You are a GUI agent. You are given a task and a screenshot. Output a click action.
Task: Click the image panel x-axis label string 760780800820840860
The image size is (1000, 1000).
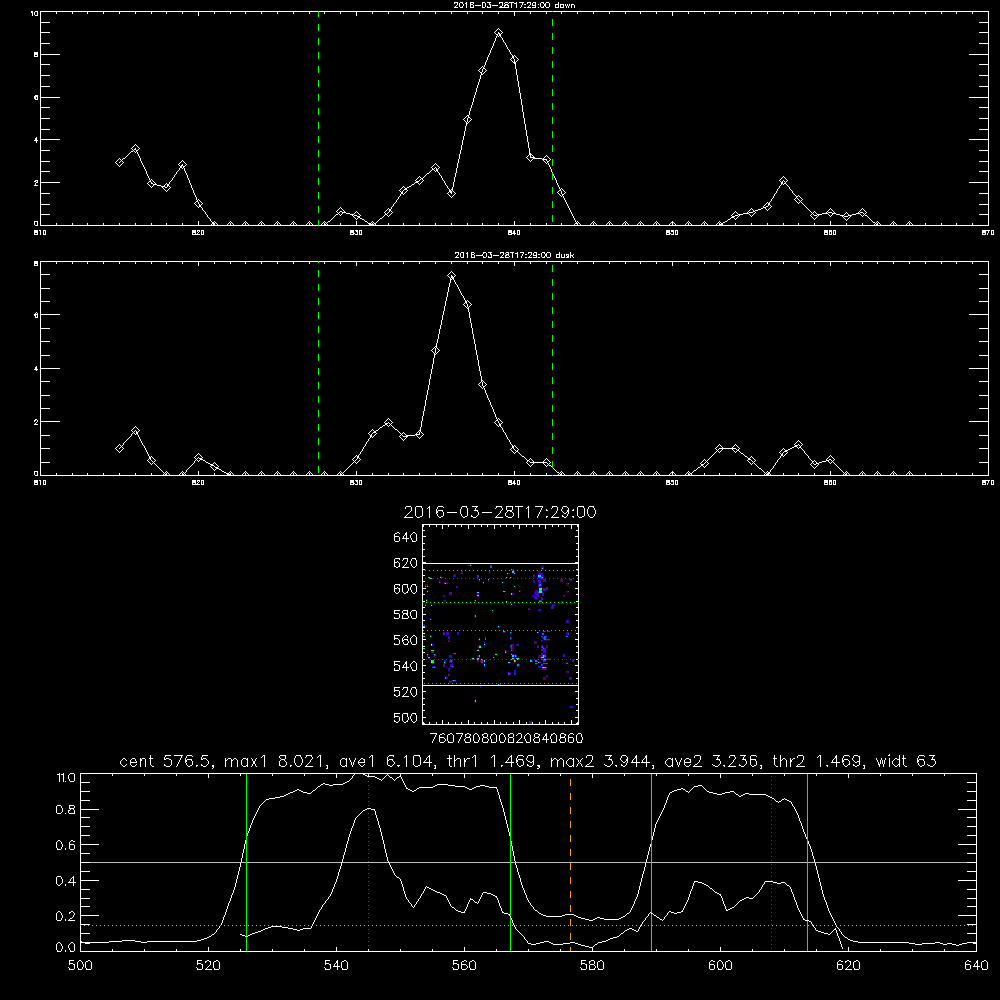(507, 739)
